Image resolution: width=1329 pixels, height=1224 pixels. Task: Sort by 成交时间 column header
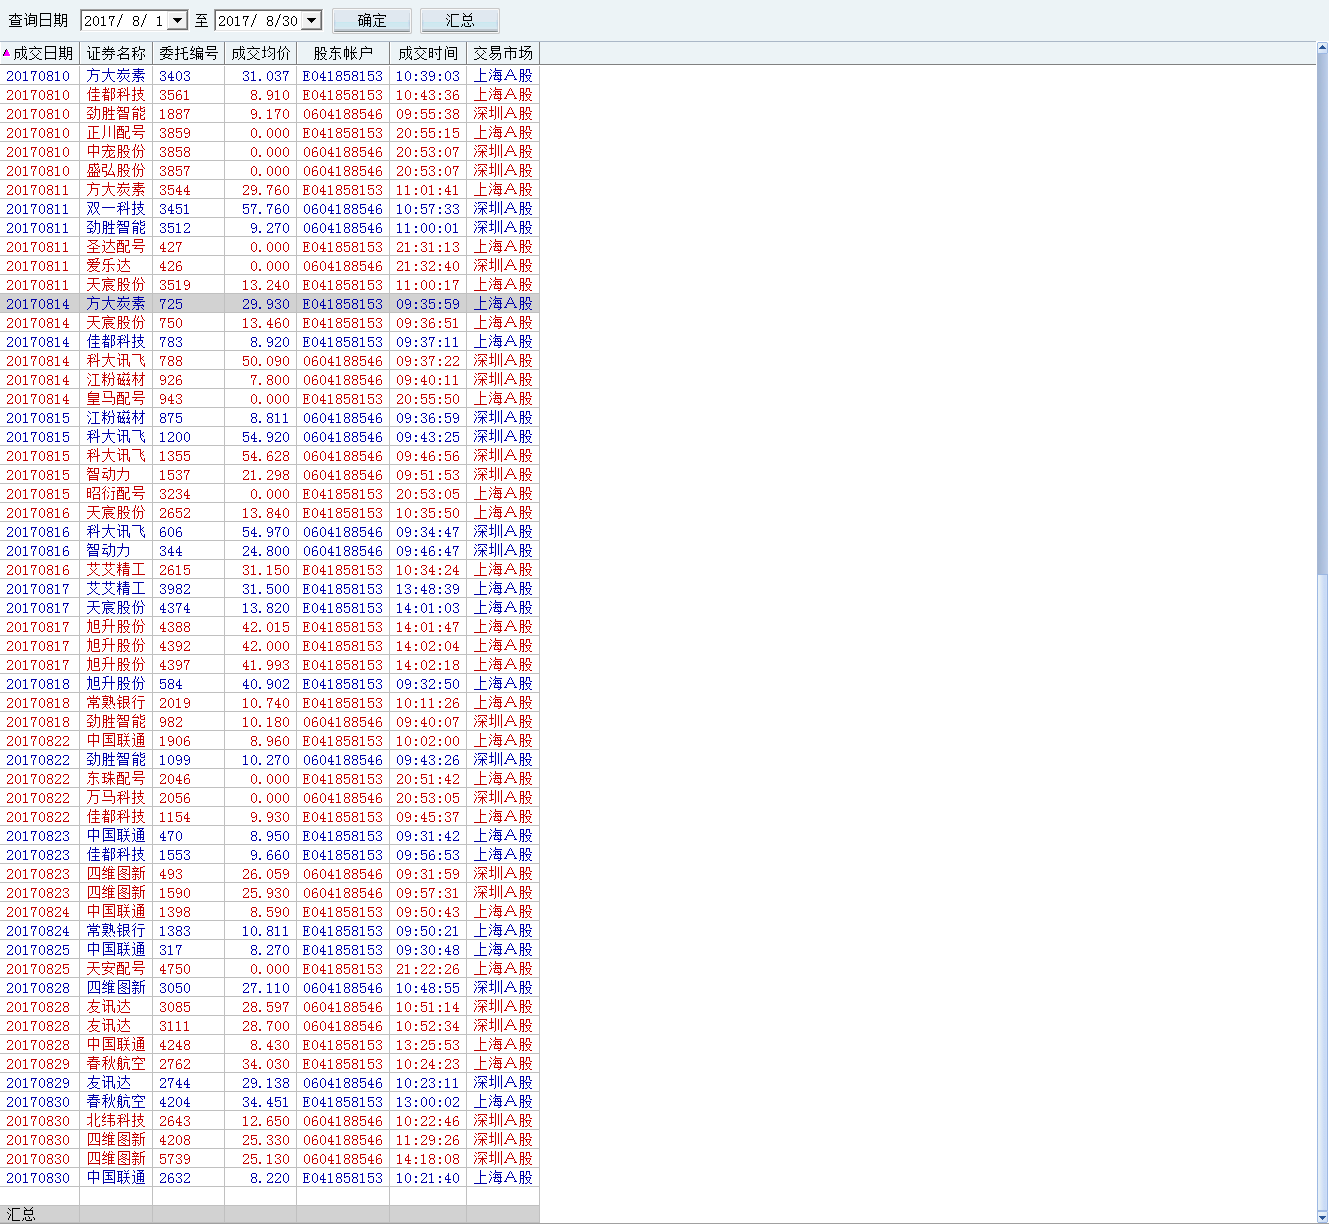[x=427, y=53]
